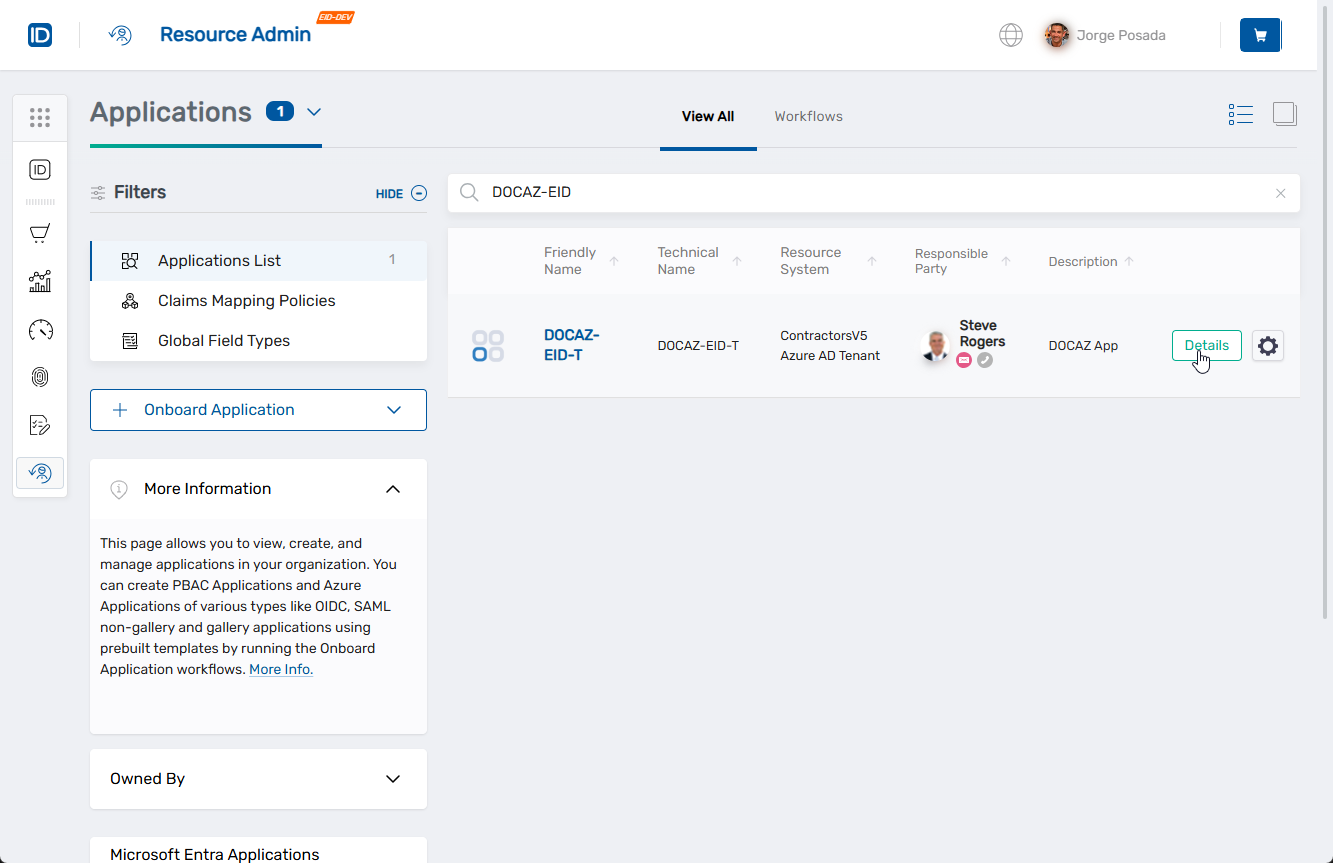The image size is (1333, 863).
Task: Click the globe language icon
Action: pos(1011,35)
